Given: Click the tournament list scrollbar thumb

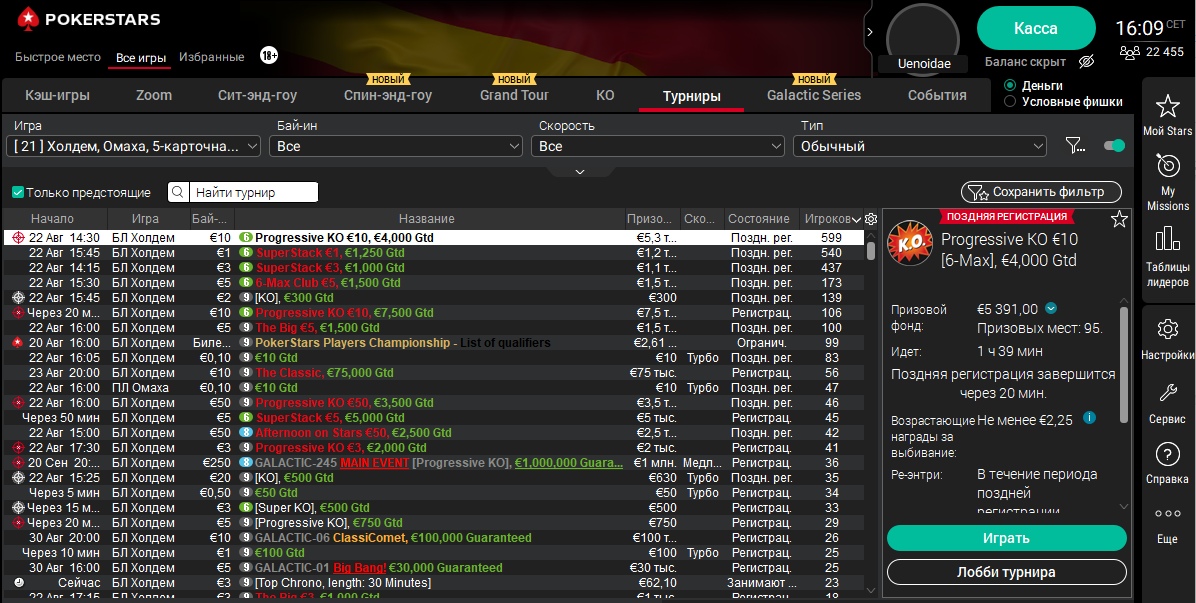Looking at the screenshot, I should (871, 251).
